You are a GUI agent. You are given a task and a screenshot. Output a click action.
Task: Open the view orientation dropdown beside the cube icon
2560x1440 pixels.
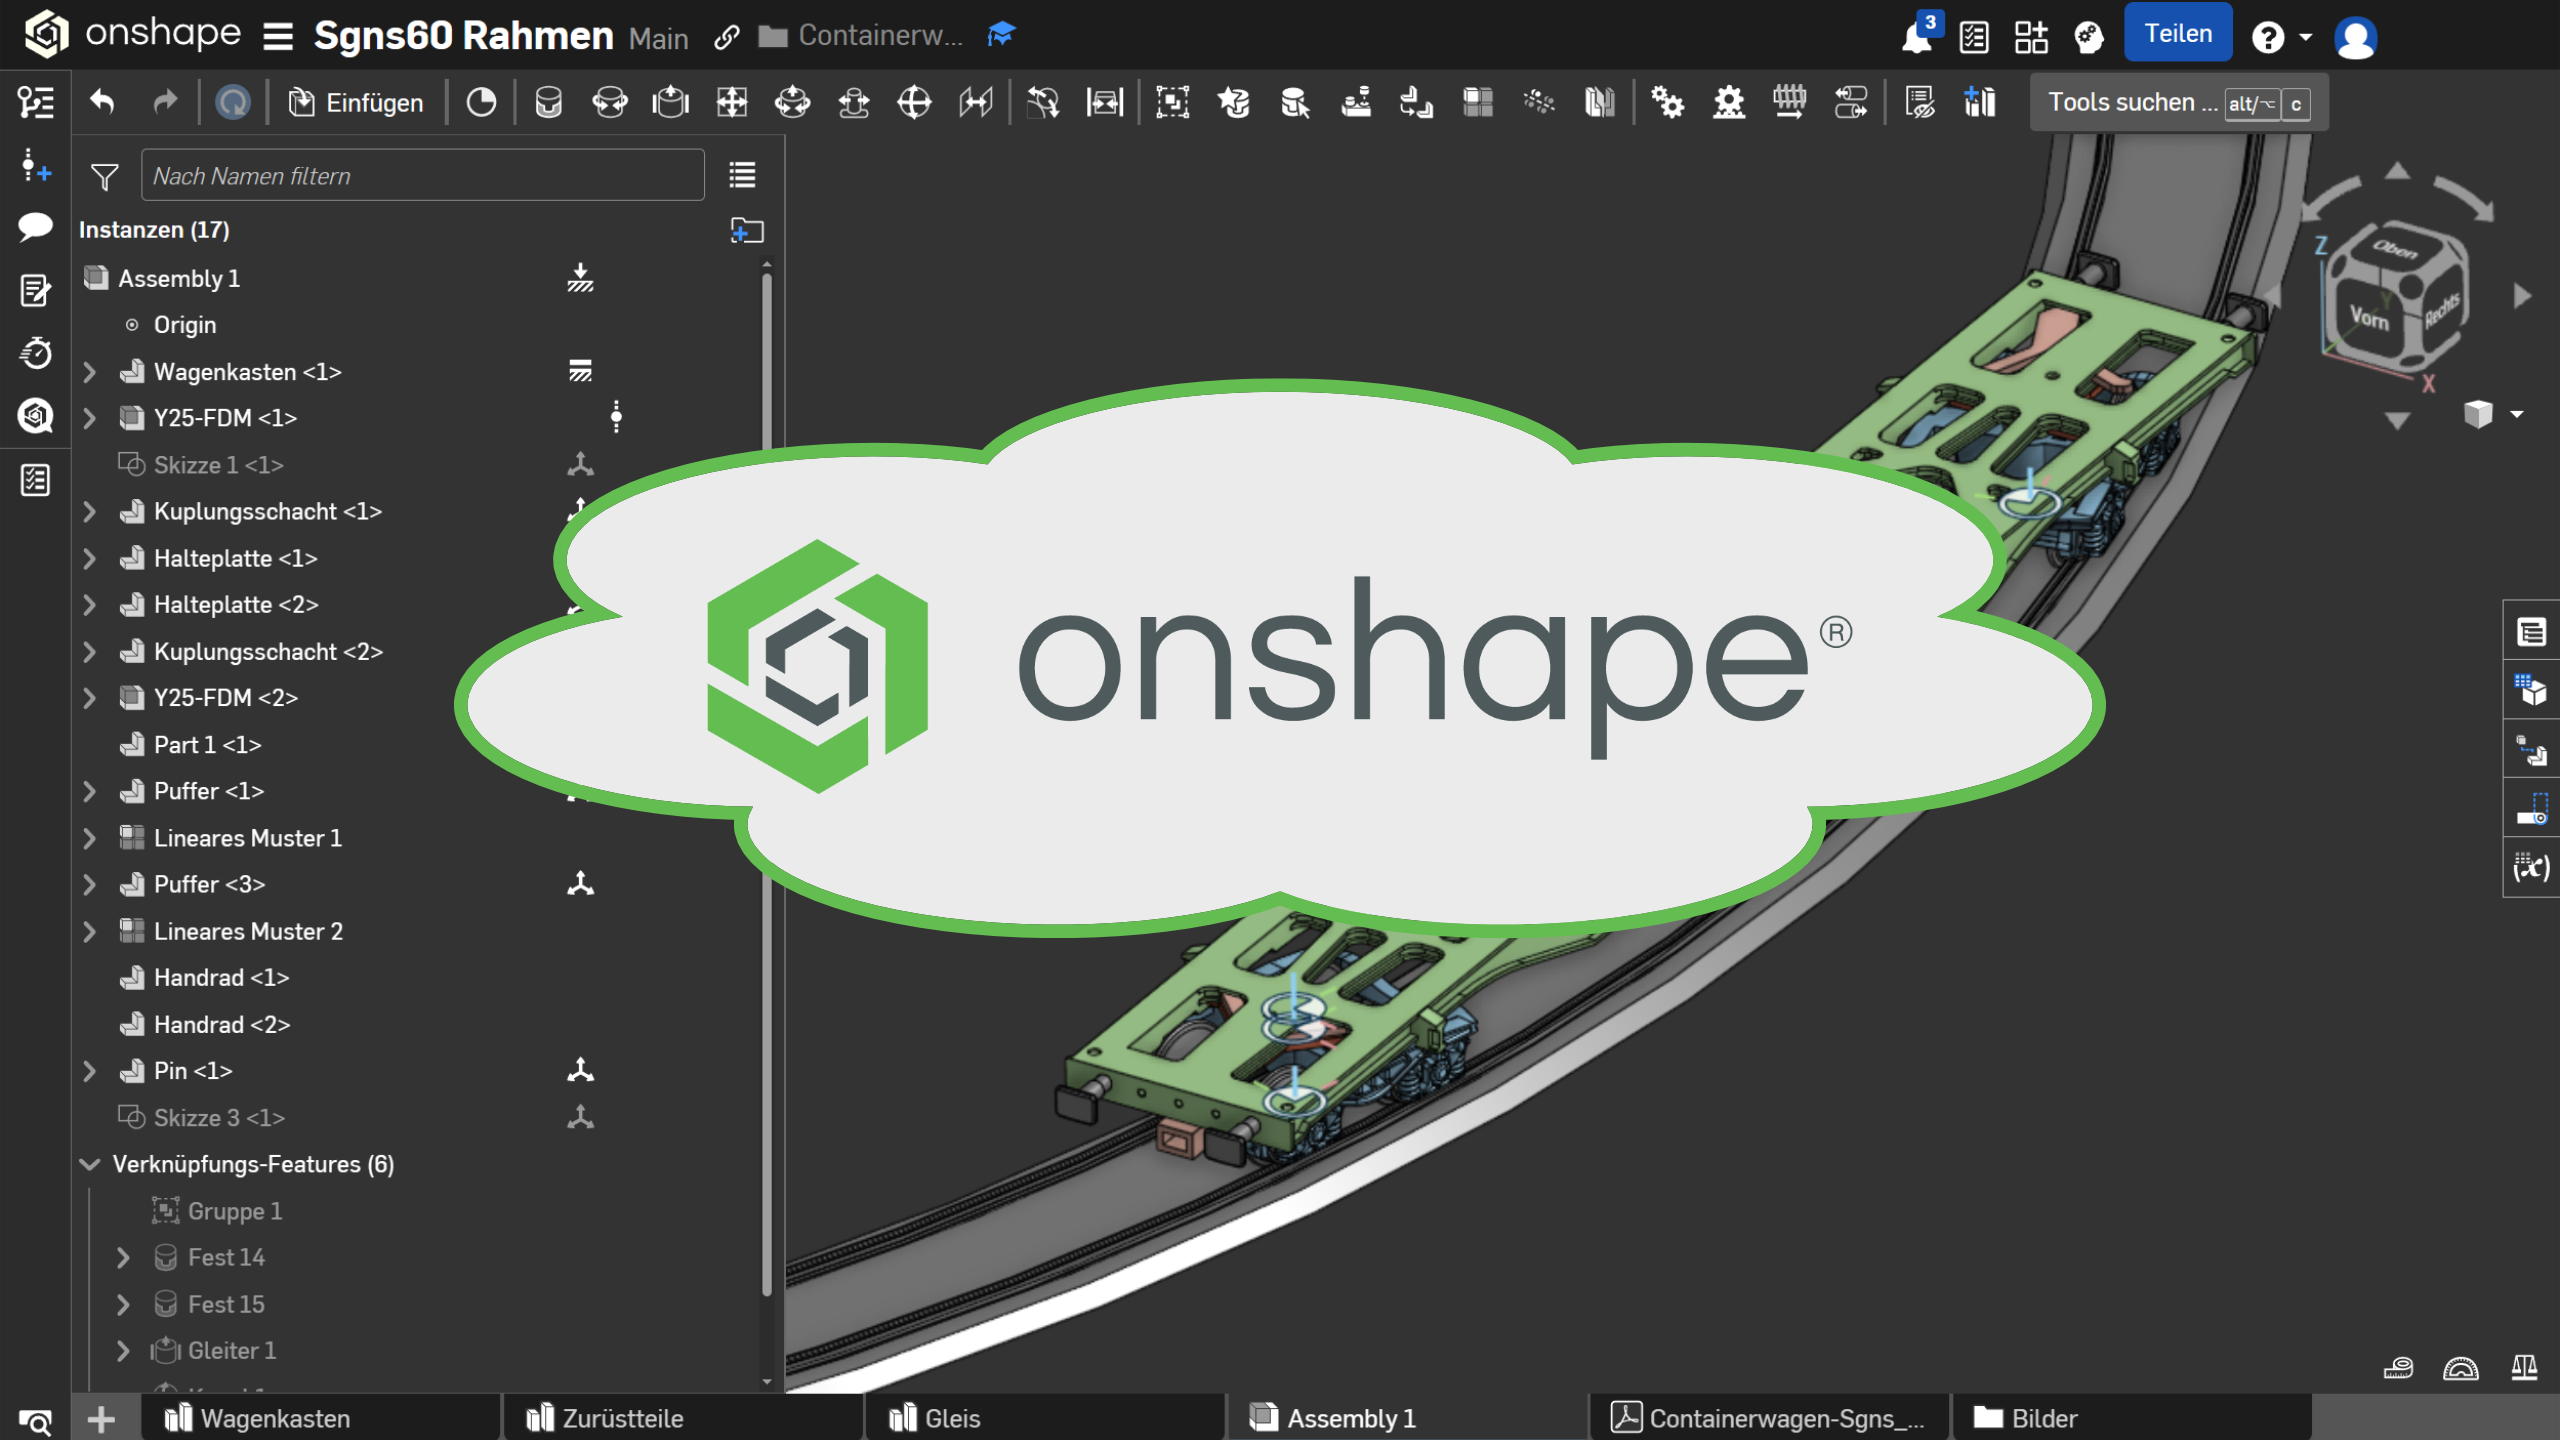point(2519,414)
